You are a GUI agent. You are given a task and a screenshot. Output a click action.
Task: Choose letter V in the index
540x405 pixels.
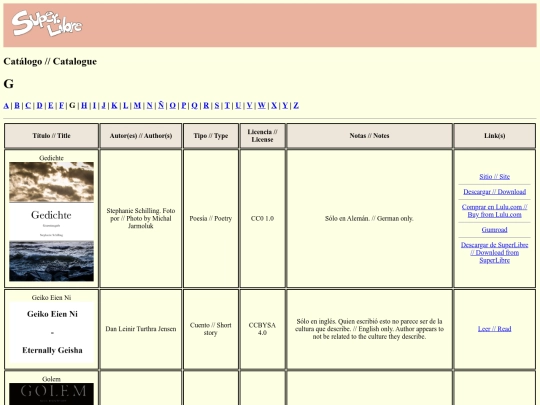250,105
